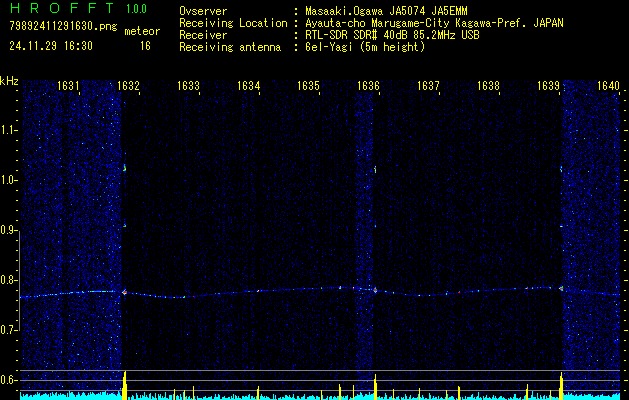Click the meteor count value 16

point(146,46)
